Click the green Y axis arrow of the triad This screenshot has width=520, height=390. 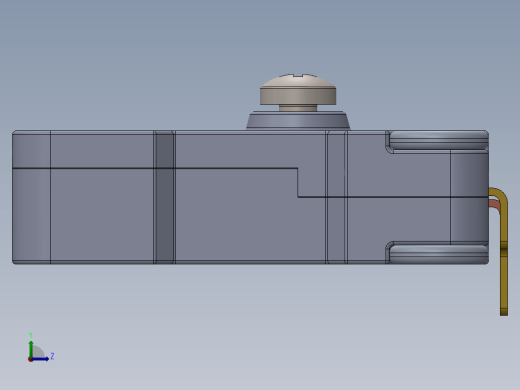31,348
